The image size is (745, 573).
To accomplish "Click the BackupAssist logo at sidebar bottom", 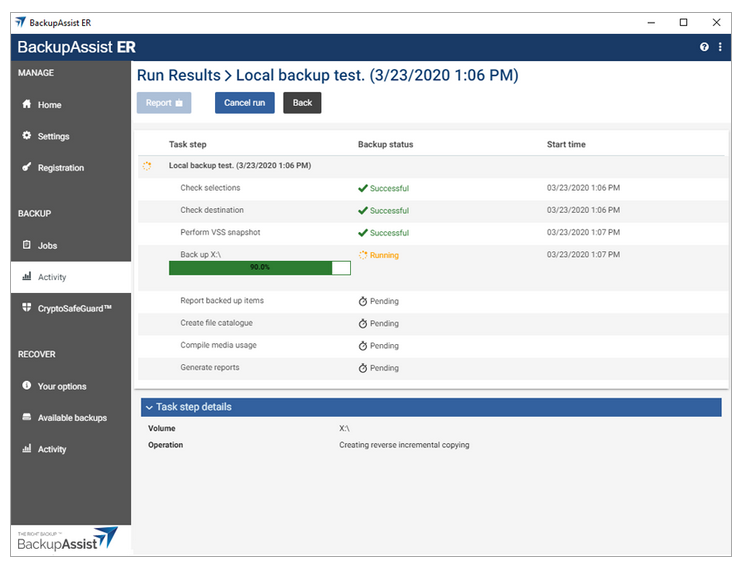I will click(x=68, y=538).
